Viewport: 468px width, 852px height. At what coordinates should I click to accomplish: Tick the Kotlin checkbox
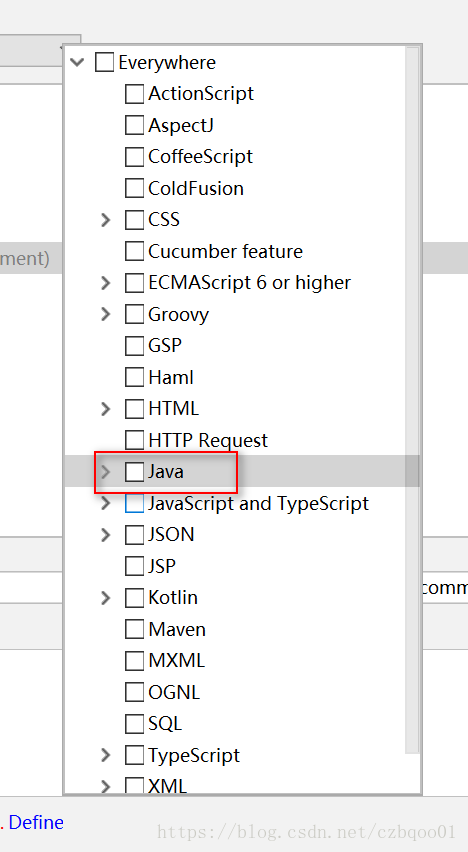pos(134,598)
